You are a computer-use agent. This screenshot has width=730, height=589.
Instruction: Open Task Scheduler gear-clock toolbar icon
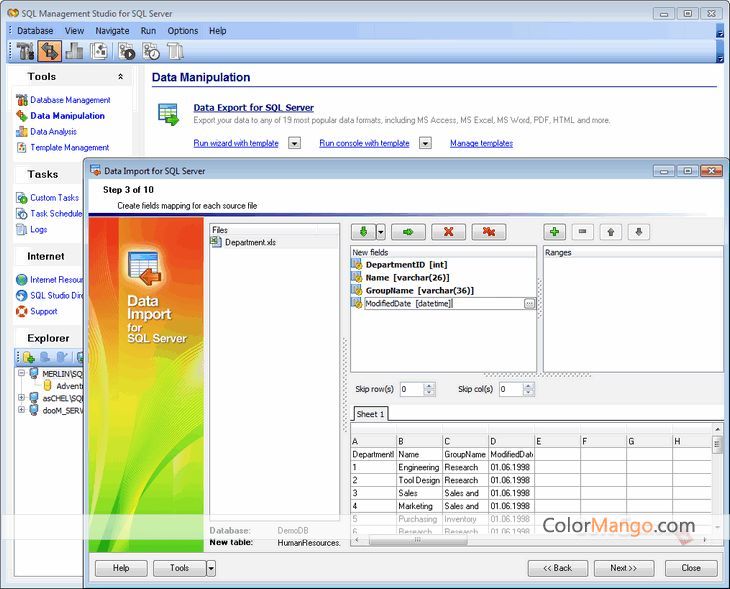[x=151, y=51]
